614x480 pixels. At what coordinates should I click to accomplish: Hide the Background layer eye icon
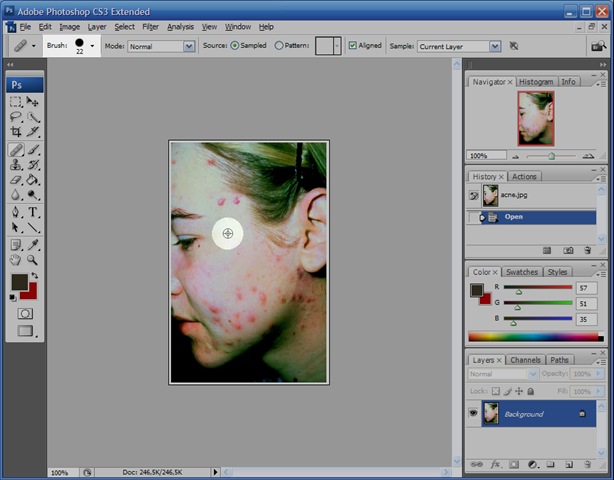pos(473,413)
